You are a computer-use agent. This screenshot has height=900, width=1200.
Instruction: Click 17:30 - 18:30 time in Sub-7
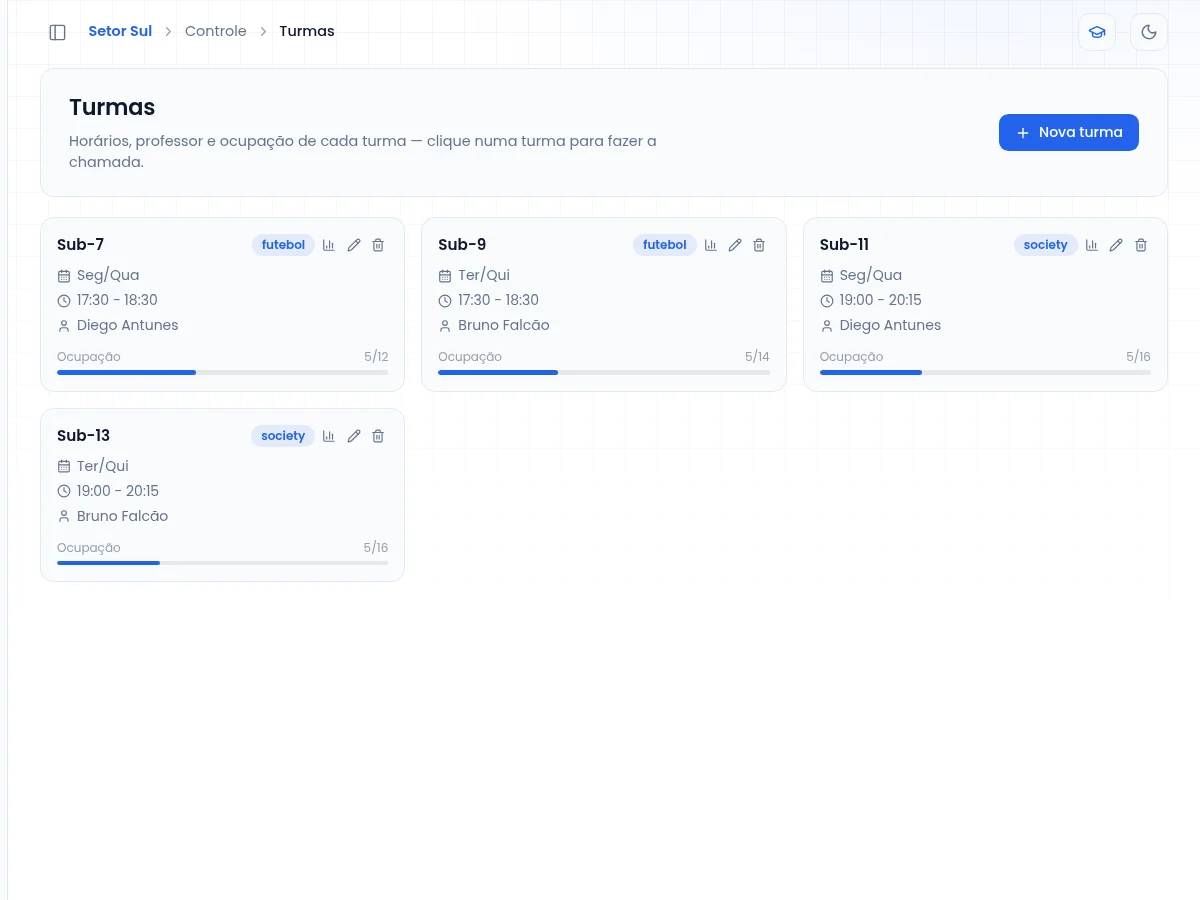[x=117, y=300]
